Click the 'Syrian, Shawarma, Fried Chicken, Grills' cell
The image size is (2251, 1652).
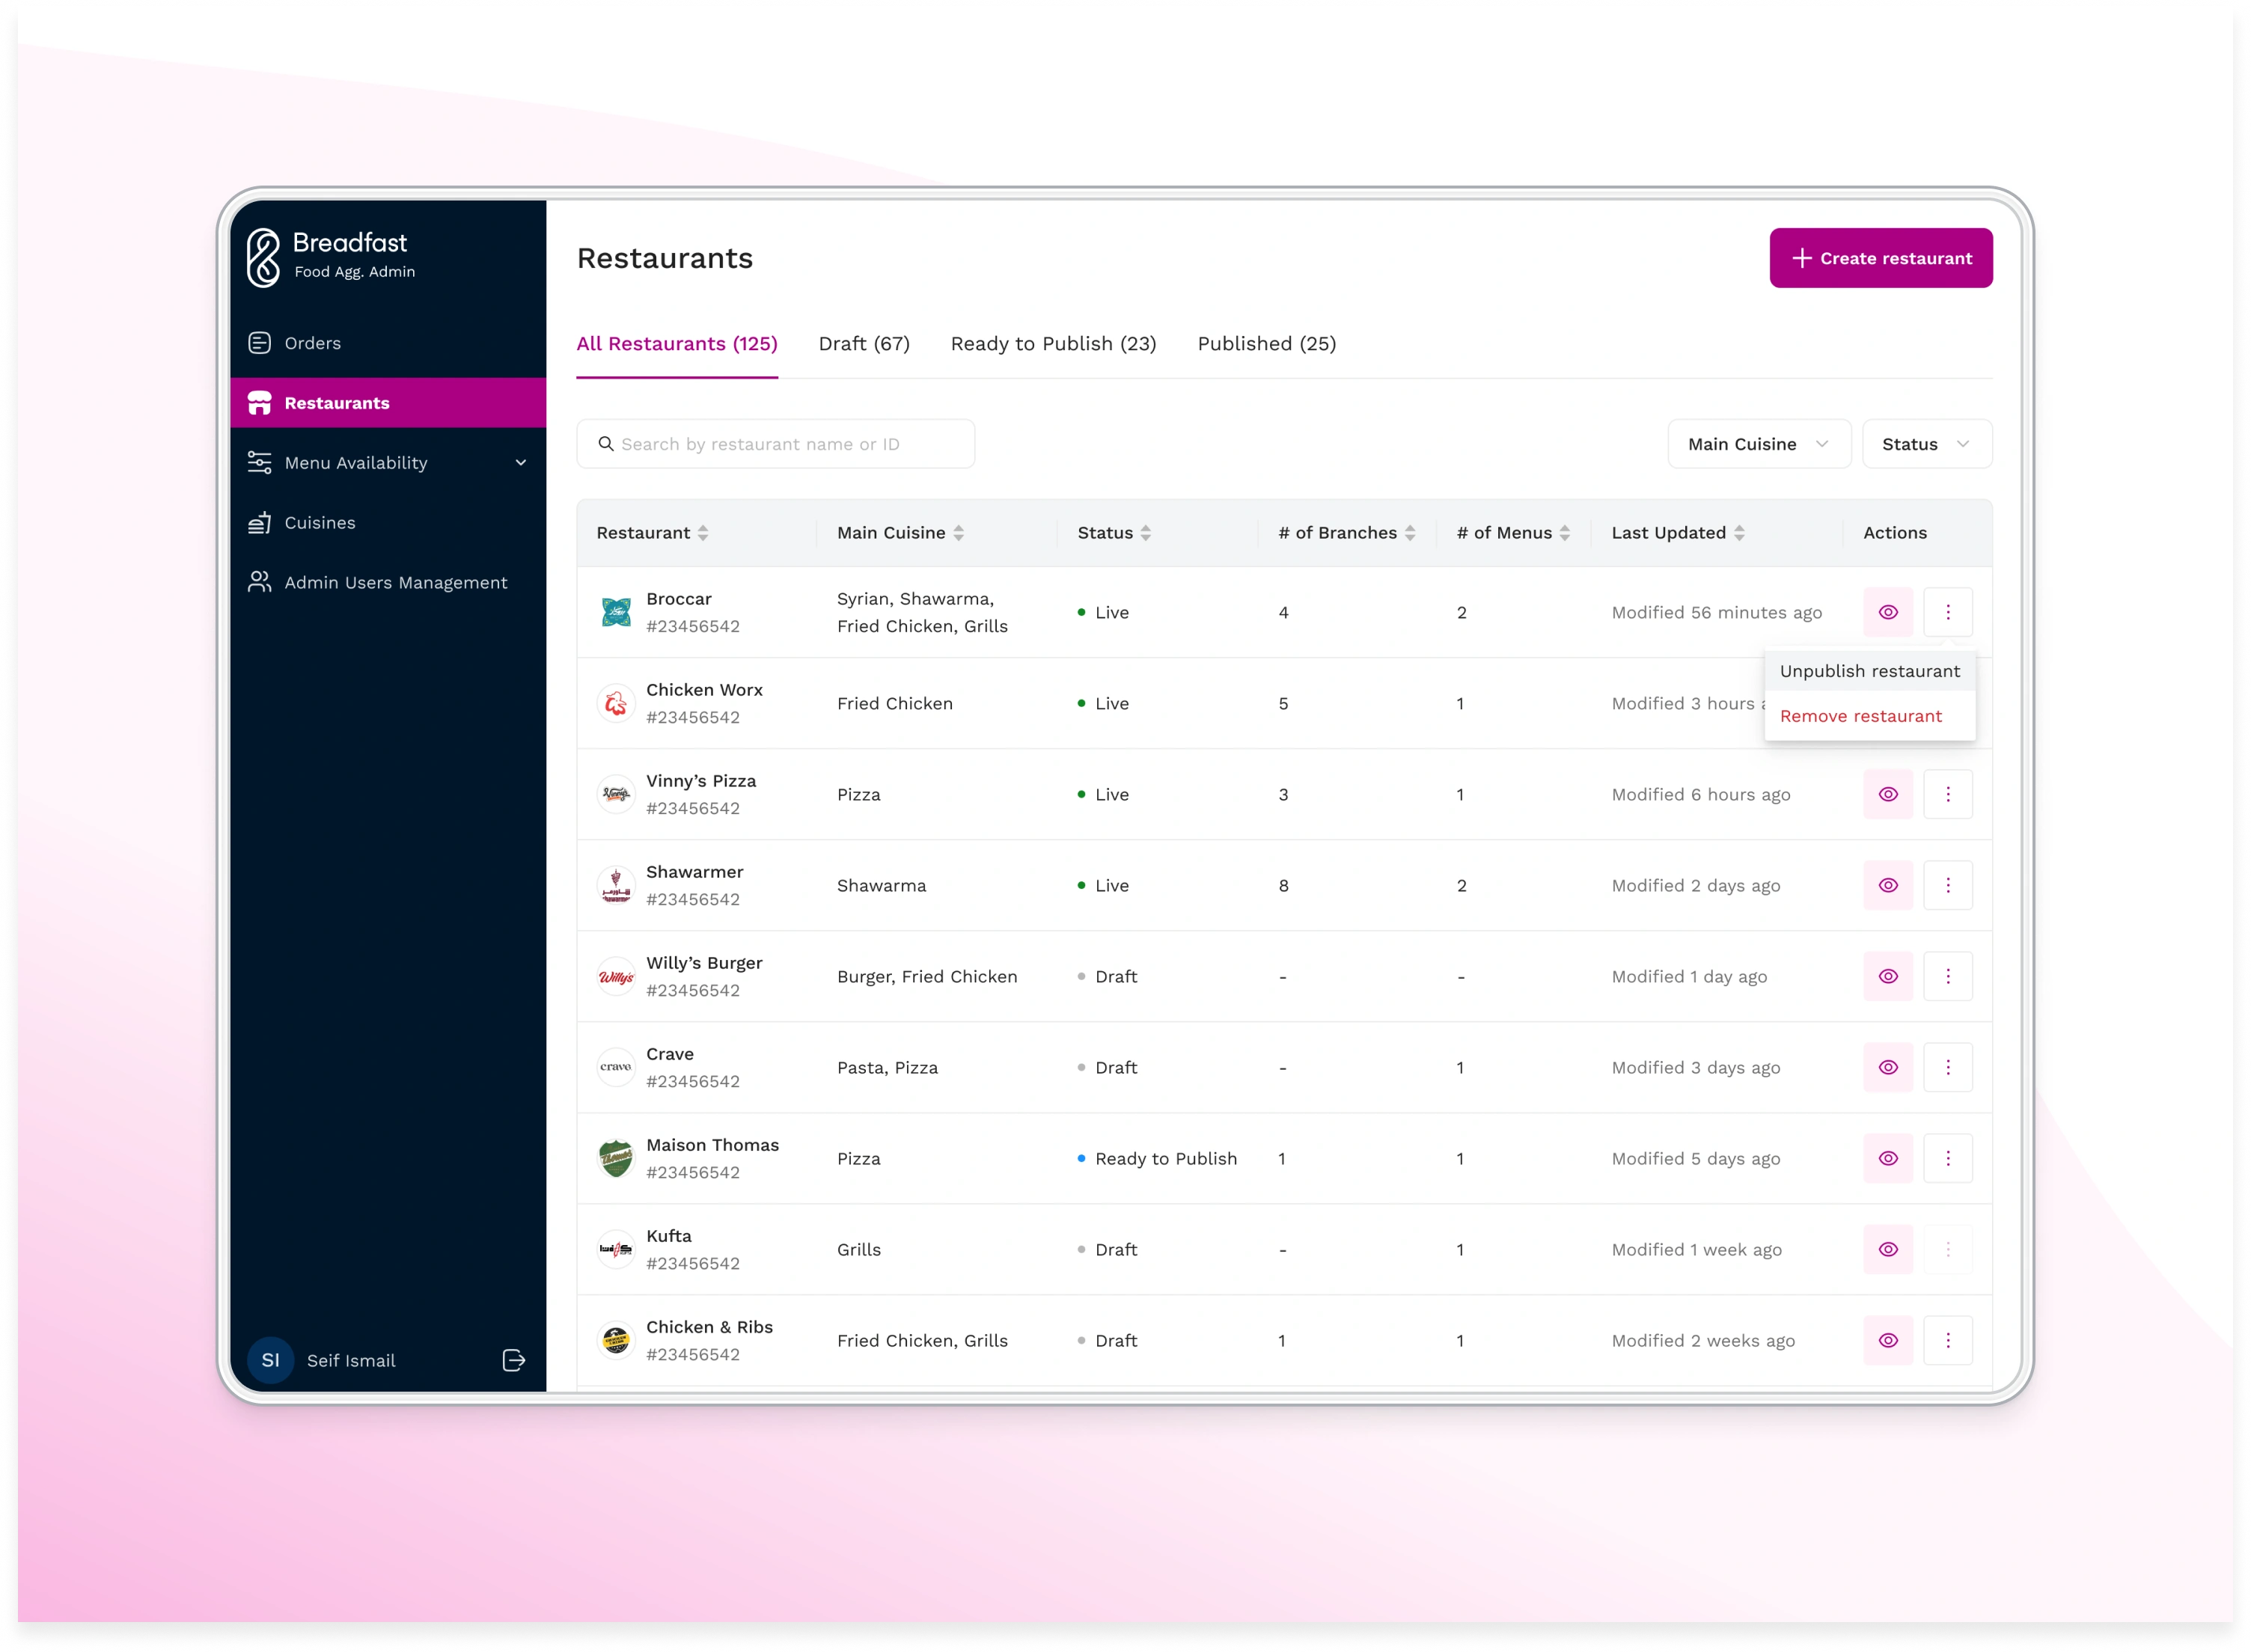(922, 612)
